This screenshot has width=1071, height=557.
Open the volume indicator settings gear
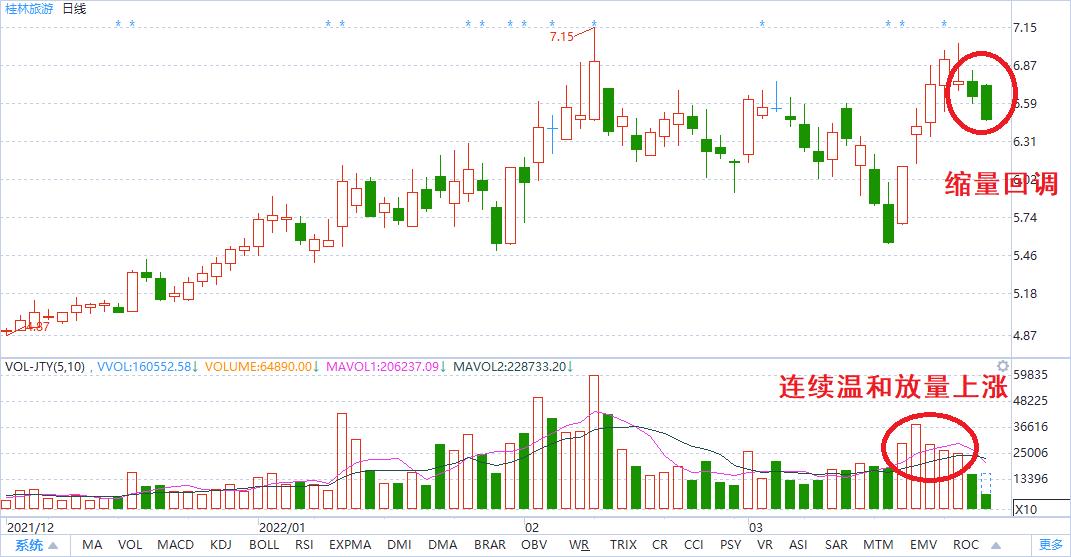[x=1002, y=366]
